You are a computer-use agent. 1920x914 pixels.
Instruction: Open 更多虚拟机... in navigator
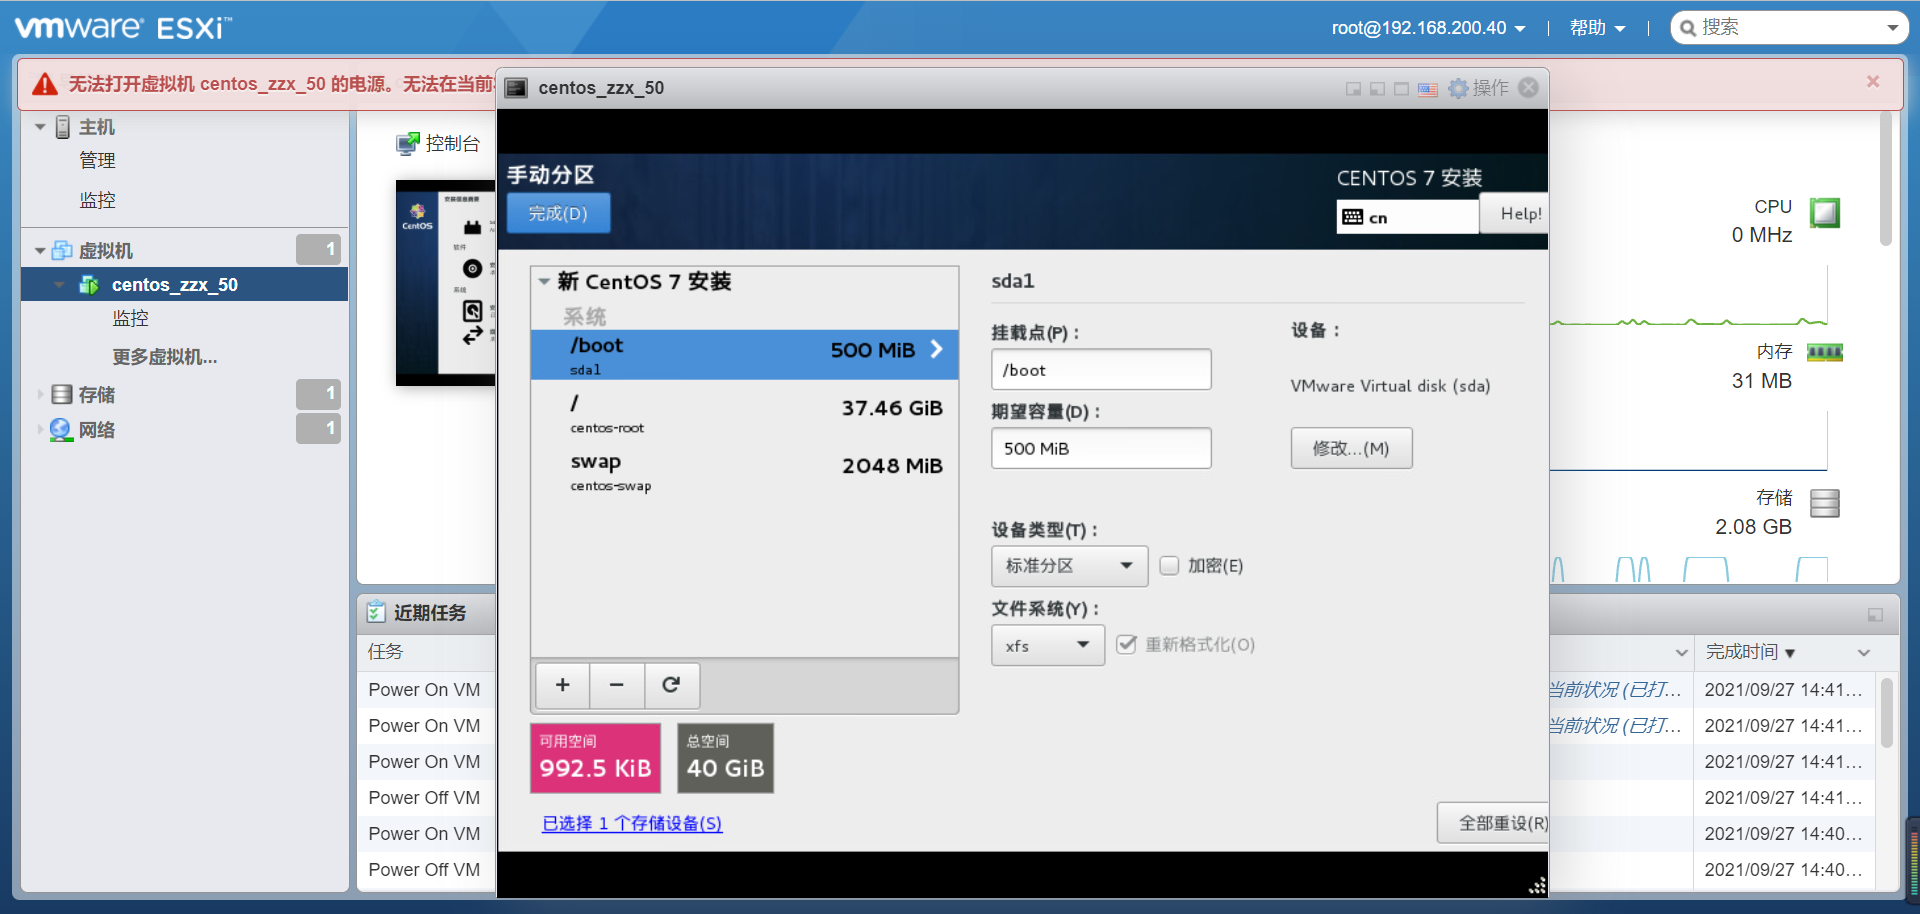(x=164, y=357)
